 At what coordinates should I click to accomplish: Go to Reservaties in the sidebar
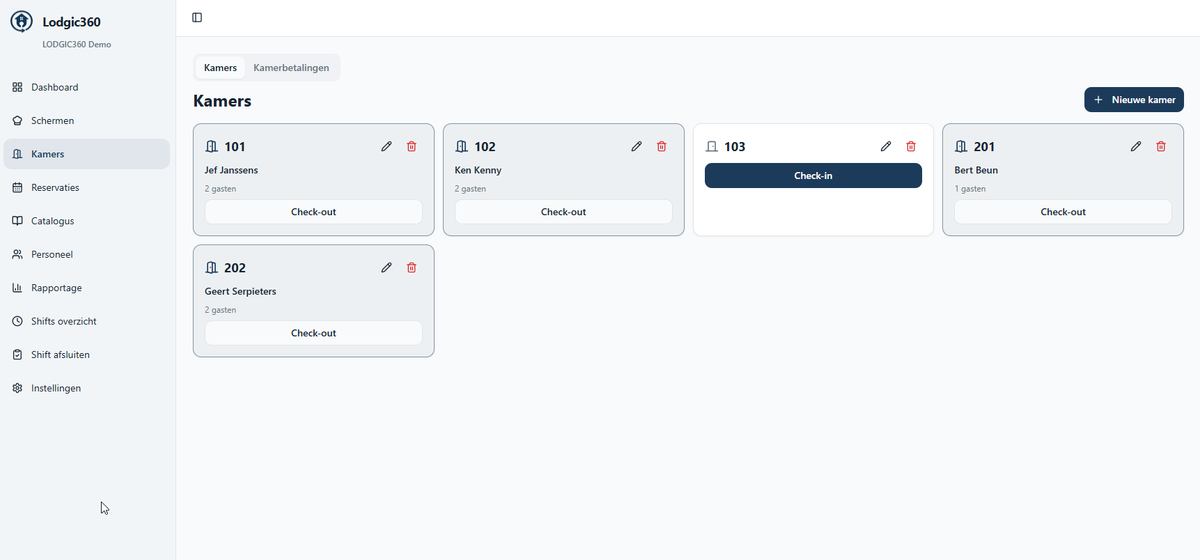point(87,188)
